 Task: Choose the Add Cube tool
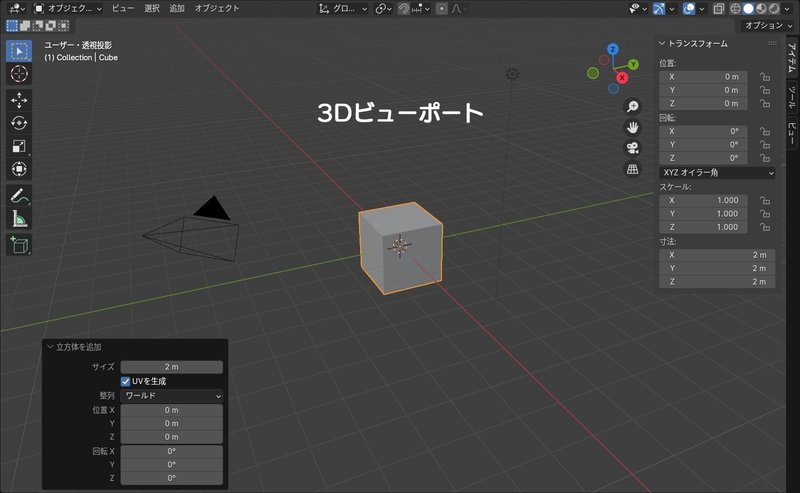(19, 245)
